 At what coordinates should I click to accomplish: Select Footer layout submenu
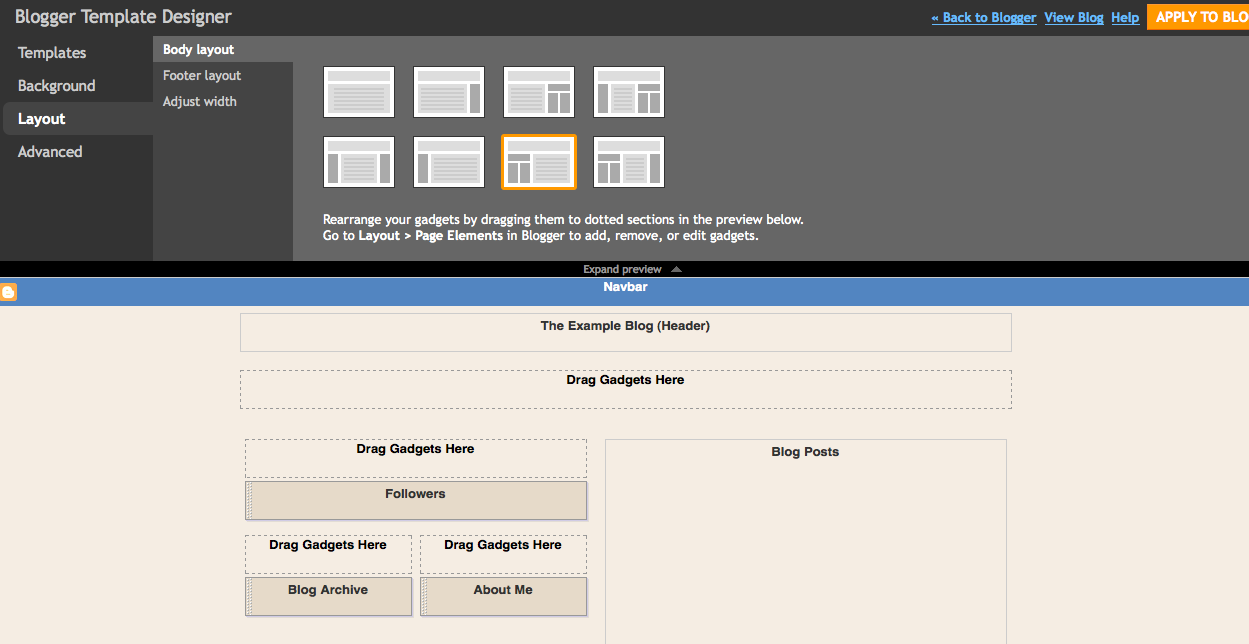pos(202,76)
